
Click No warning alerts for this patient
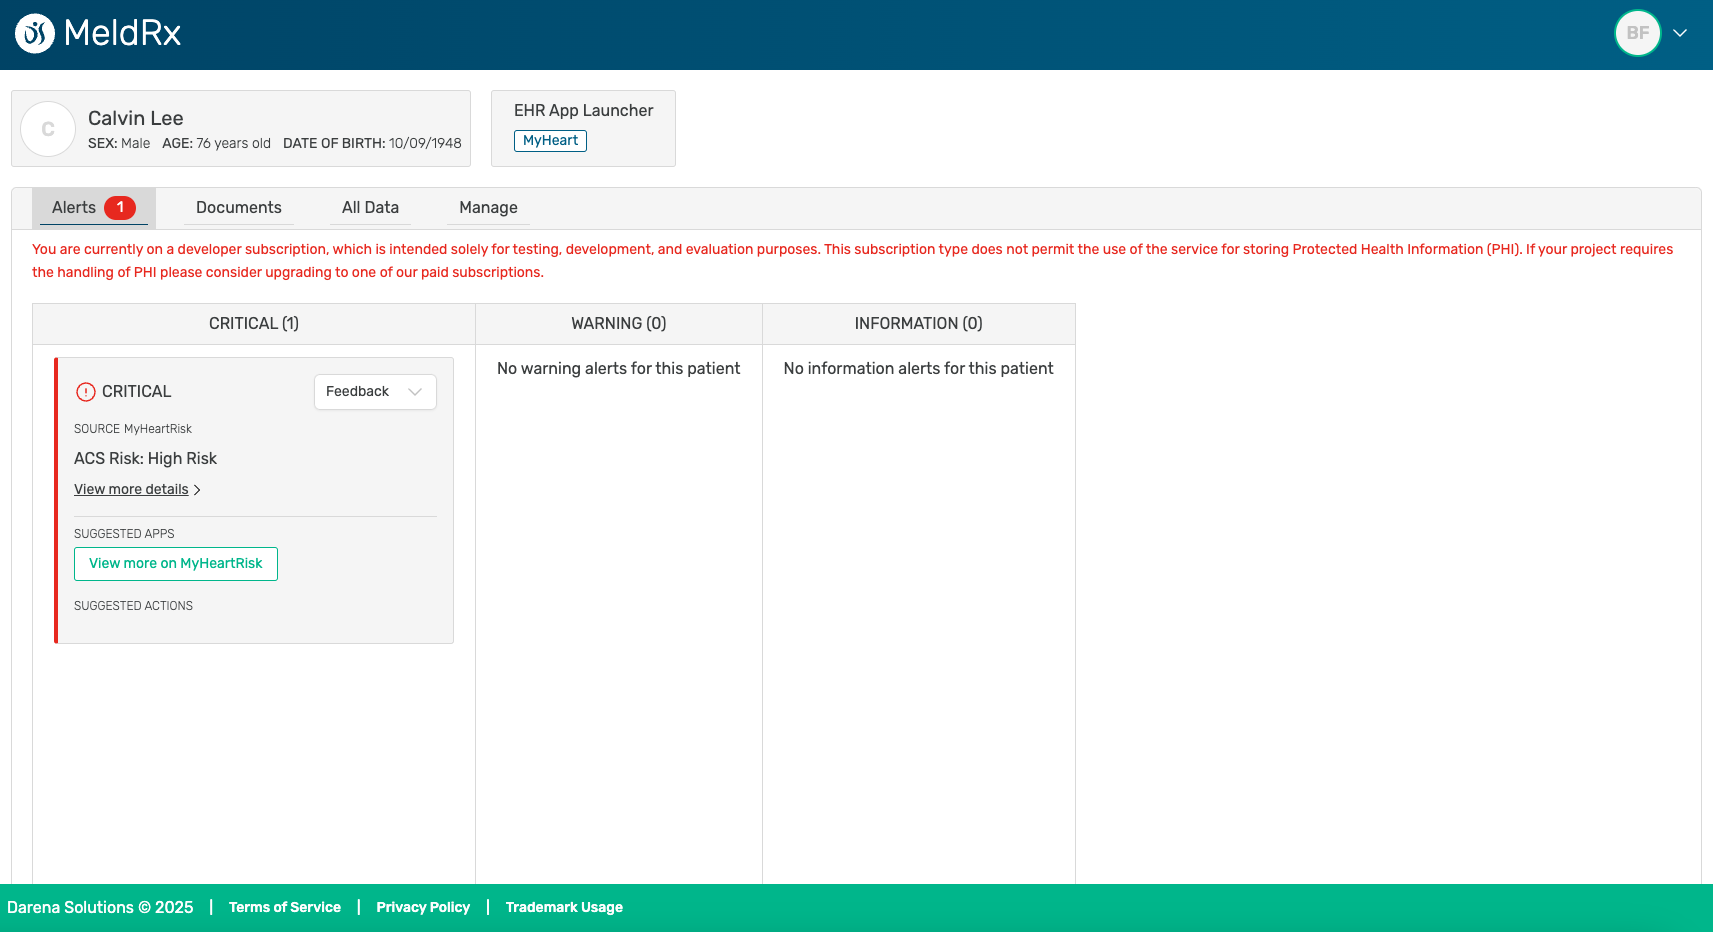(619, 368)
